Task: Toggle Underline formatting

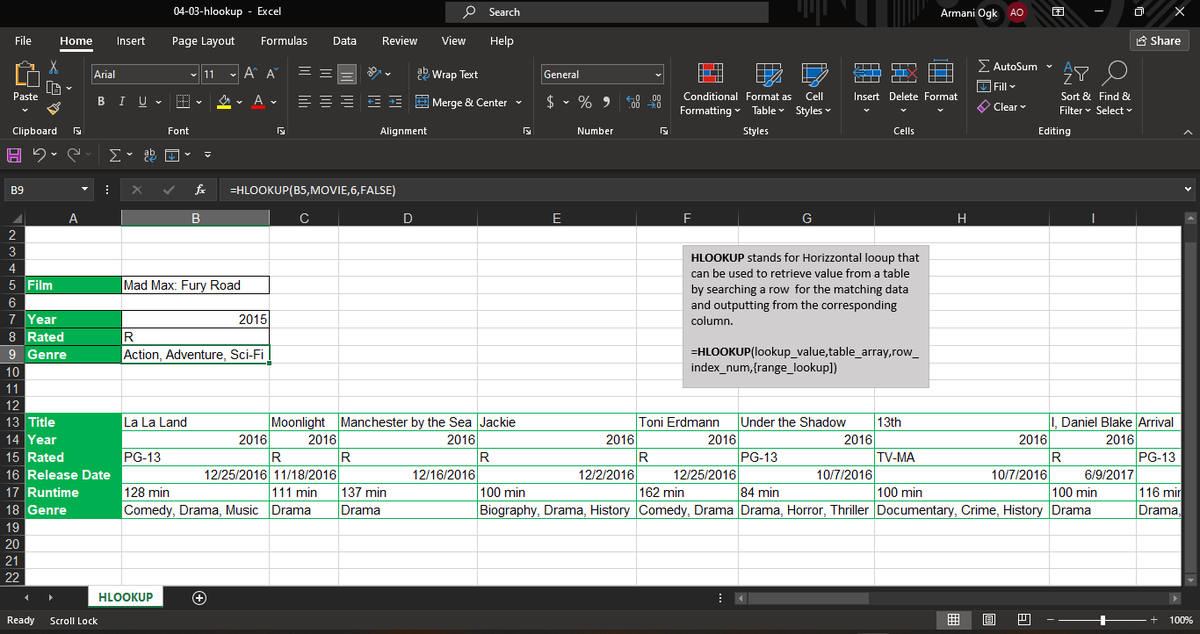Action: [x=142, y=102]
